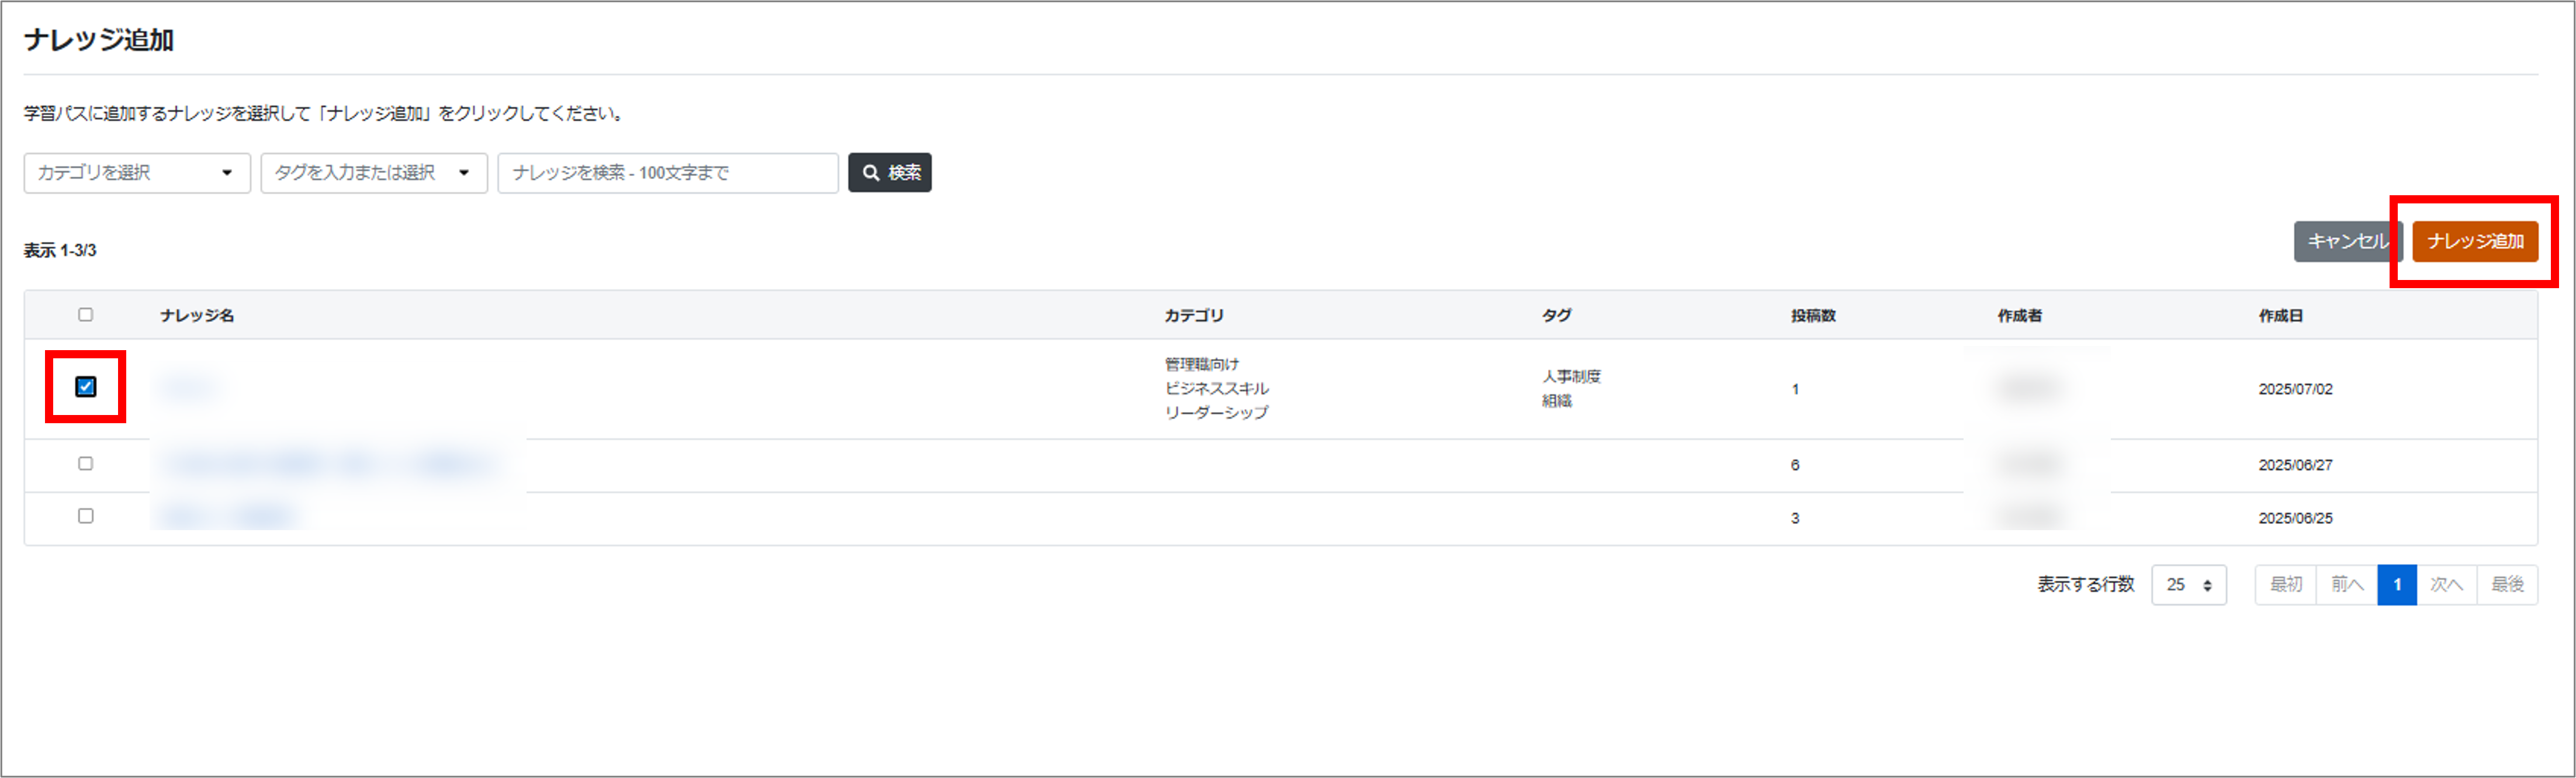This screenshot has height=778, width=2576.
Task: Check the select-all checkbox in table header
Action: [x=85, y=314]
